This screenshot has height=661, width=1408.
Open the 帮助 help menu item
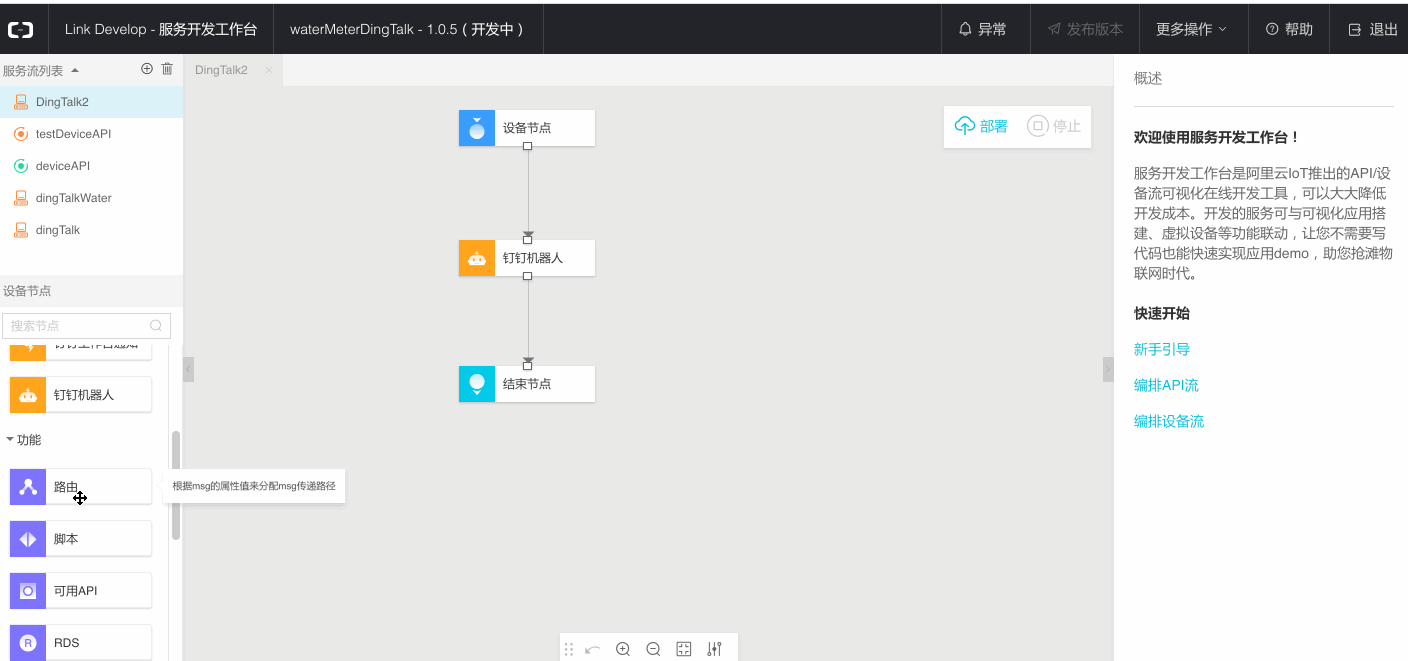point(1289,29)
